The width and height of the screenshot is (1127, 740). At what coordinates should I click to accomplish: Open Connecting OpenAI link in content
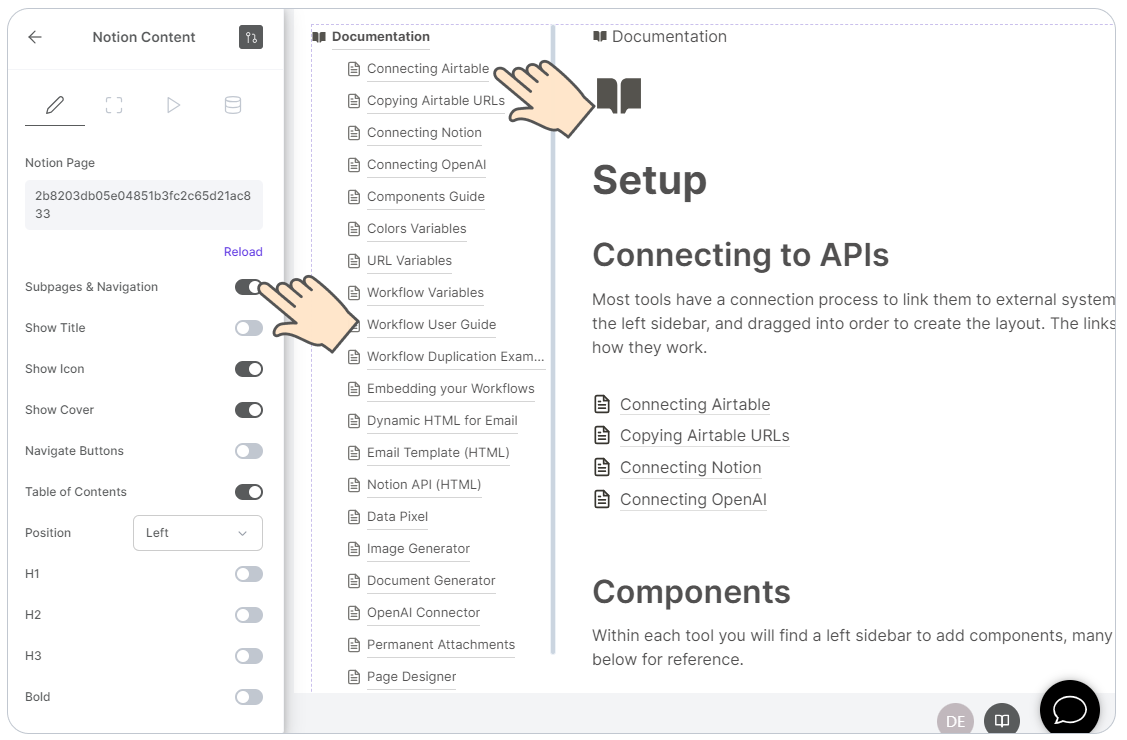click(x=694, y=499)
